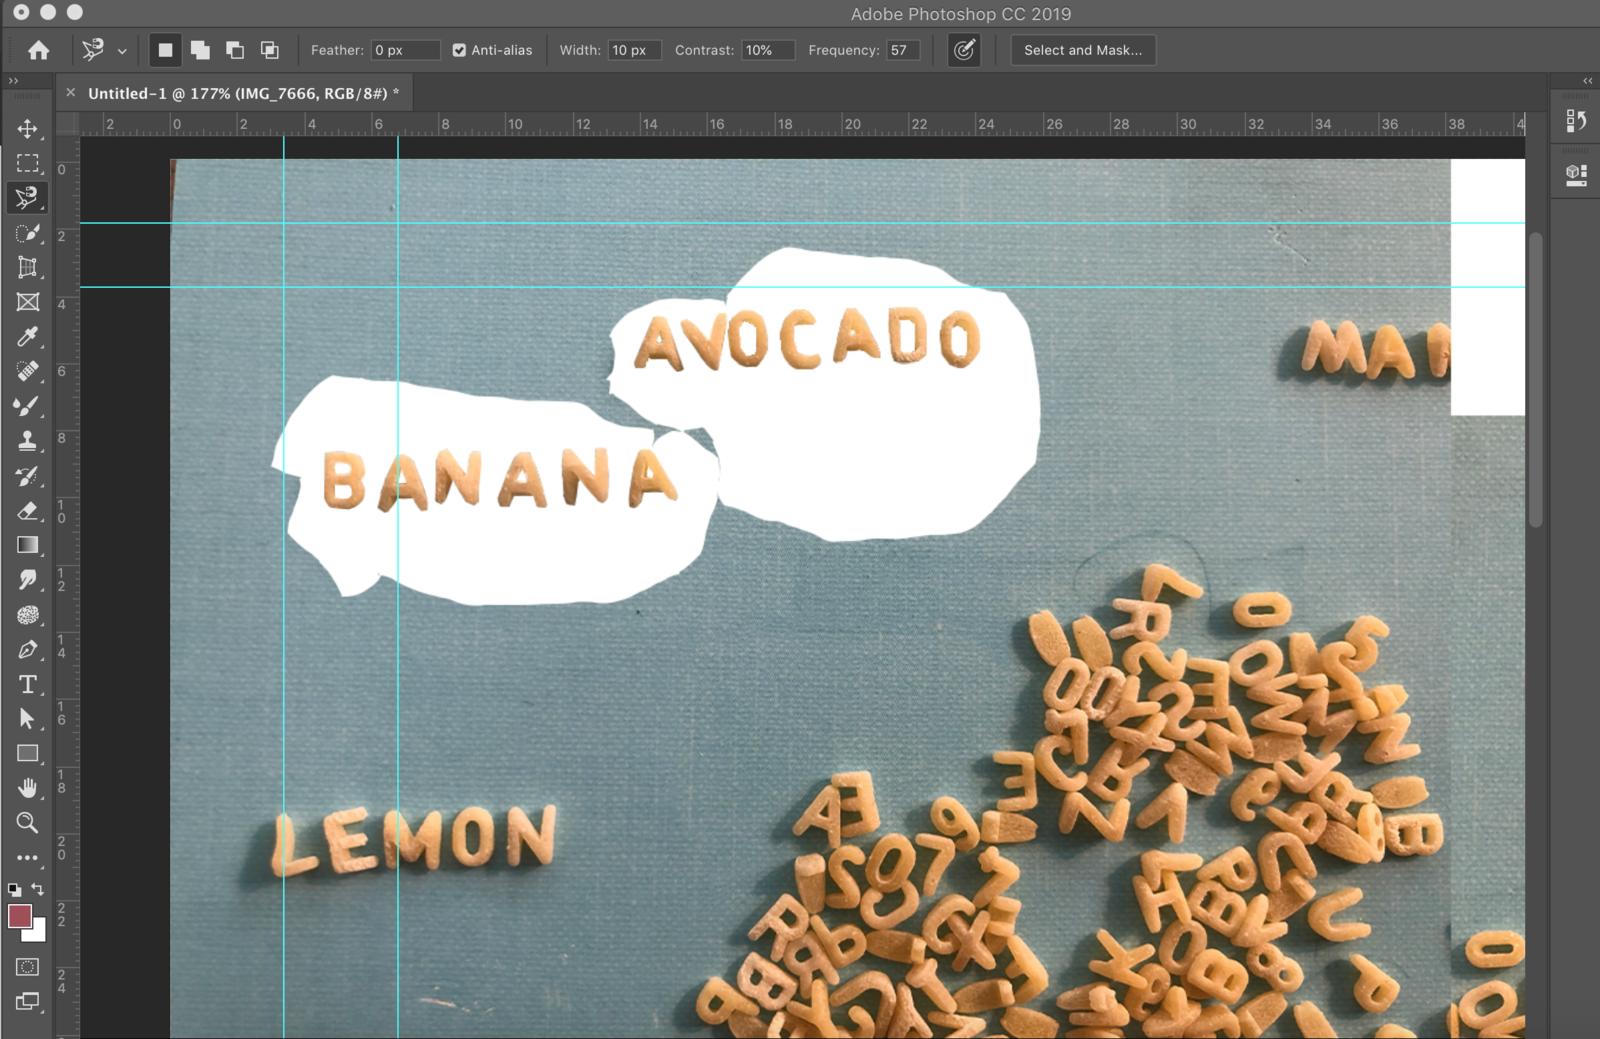Expand the toolbar with double-arrow
This screenshot has height=1039, width=1600.
13,81
